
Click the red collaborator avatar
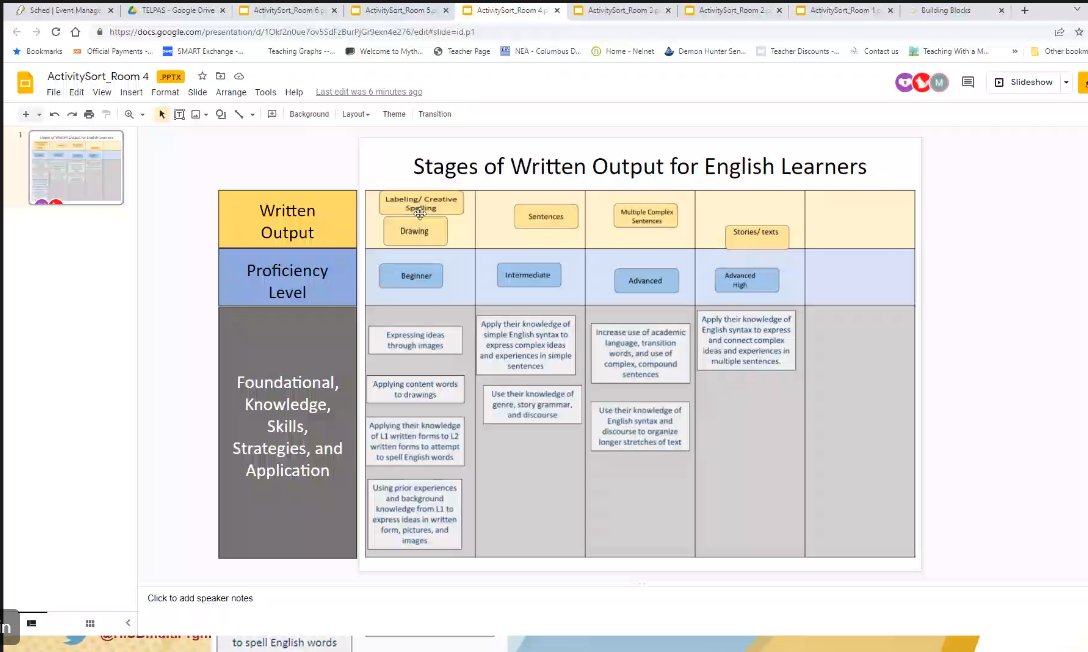[921, 83]
